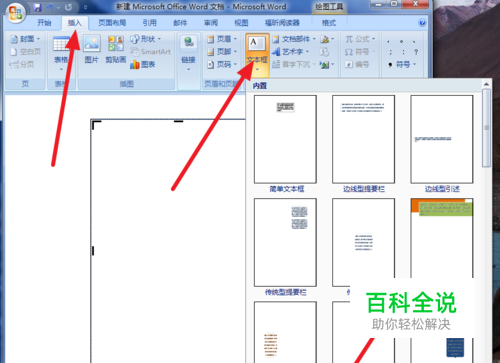This screenshot has height=363, width=500.
Task: Click the gallery vertical scrollbar thumb
Action: (x=486, y=128)
